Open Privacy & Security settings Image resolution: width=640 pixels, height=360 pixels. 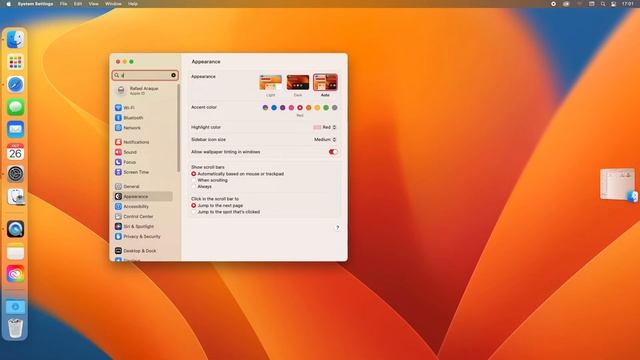click(143, 236)
